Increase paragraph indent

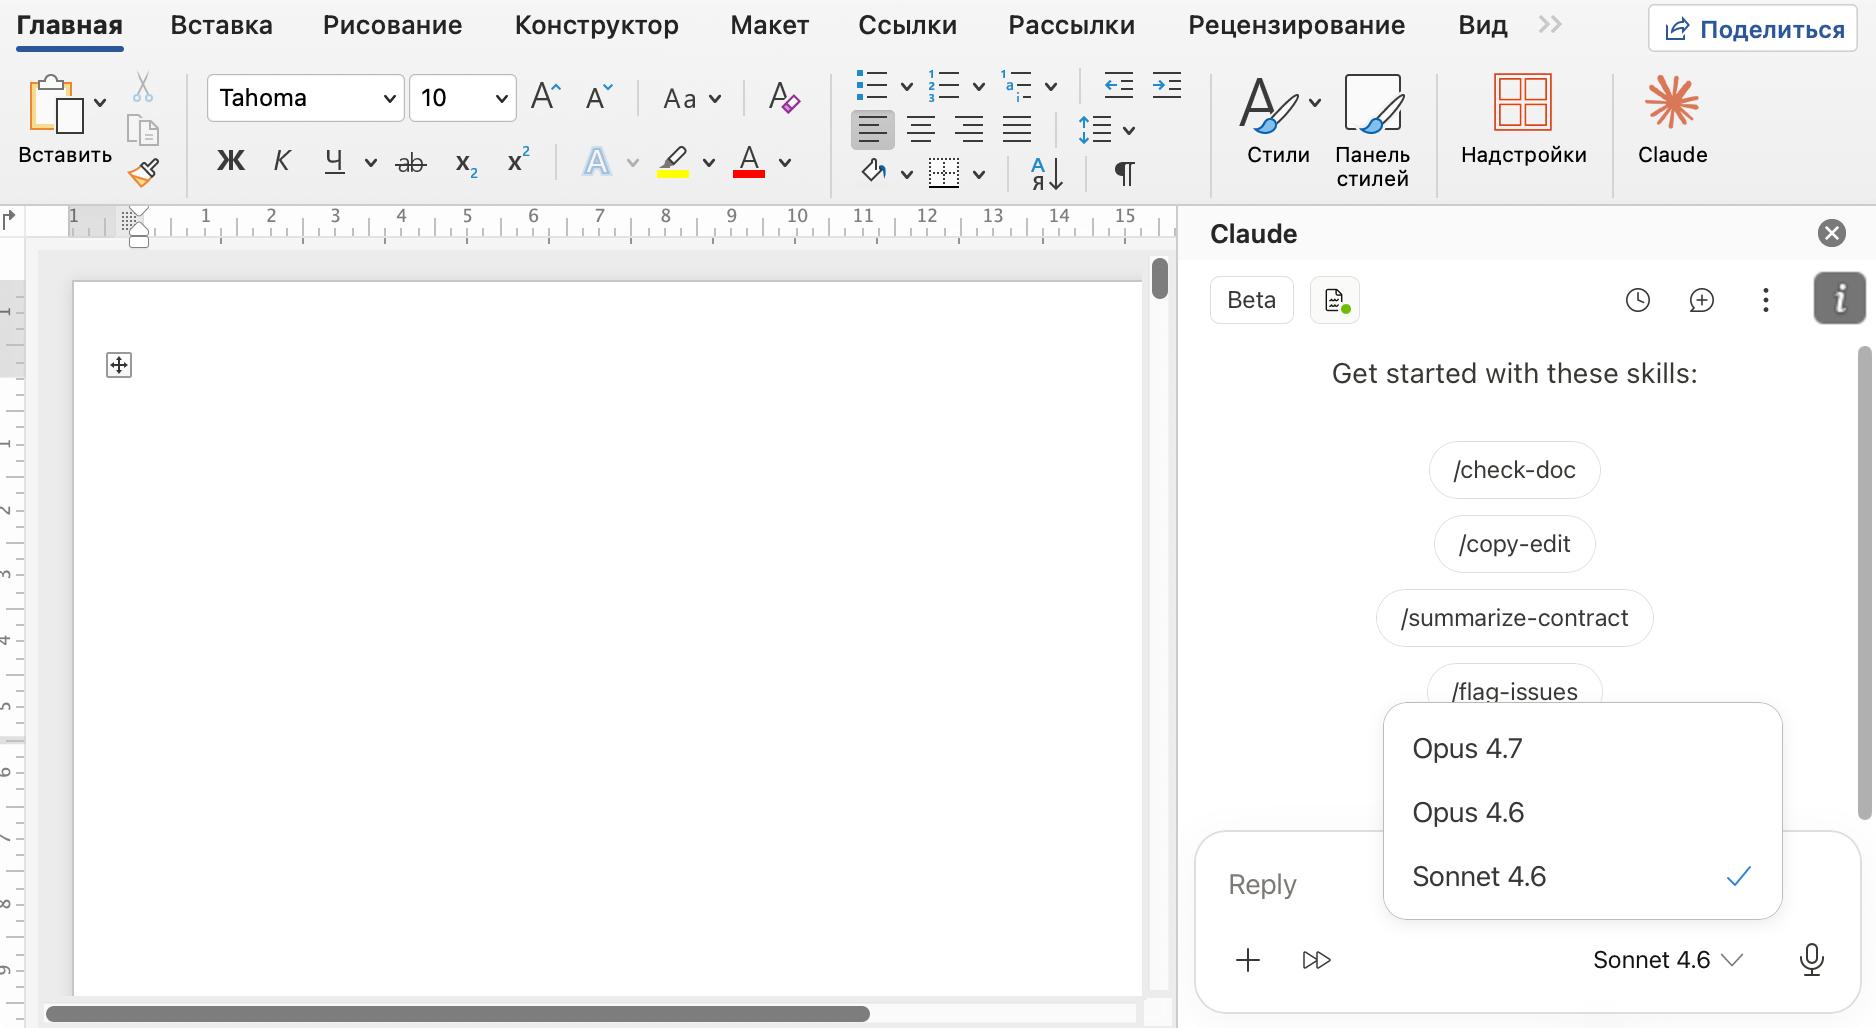coord(1166,86)
